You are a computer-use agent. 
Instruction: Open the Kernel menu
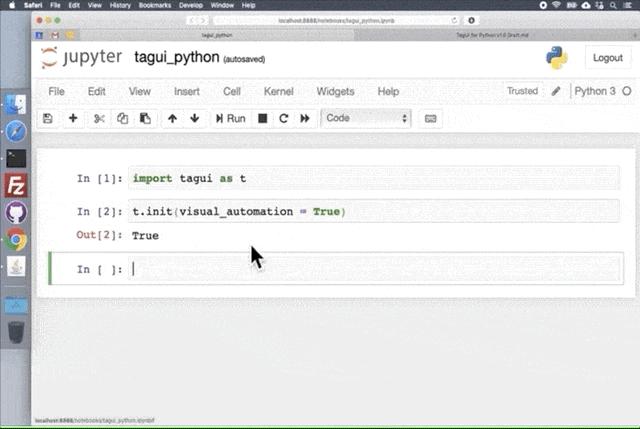(278, 91)
